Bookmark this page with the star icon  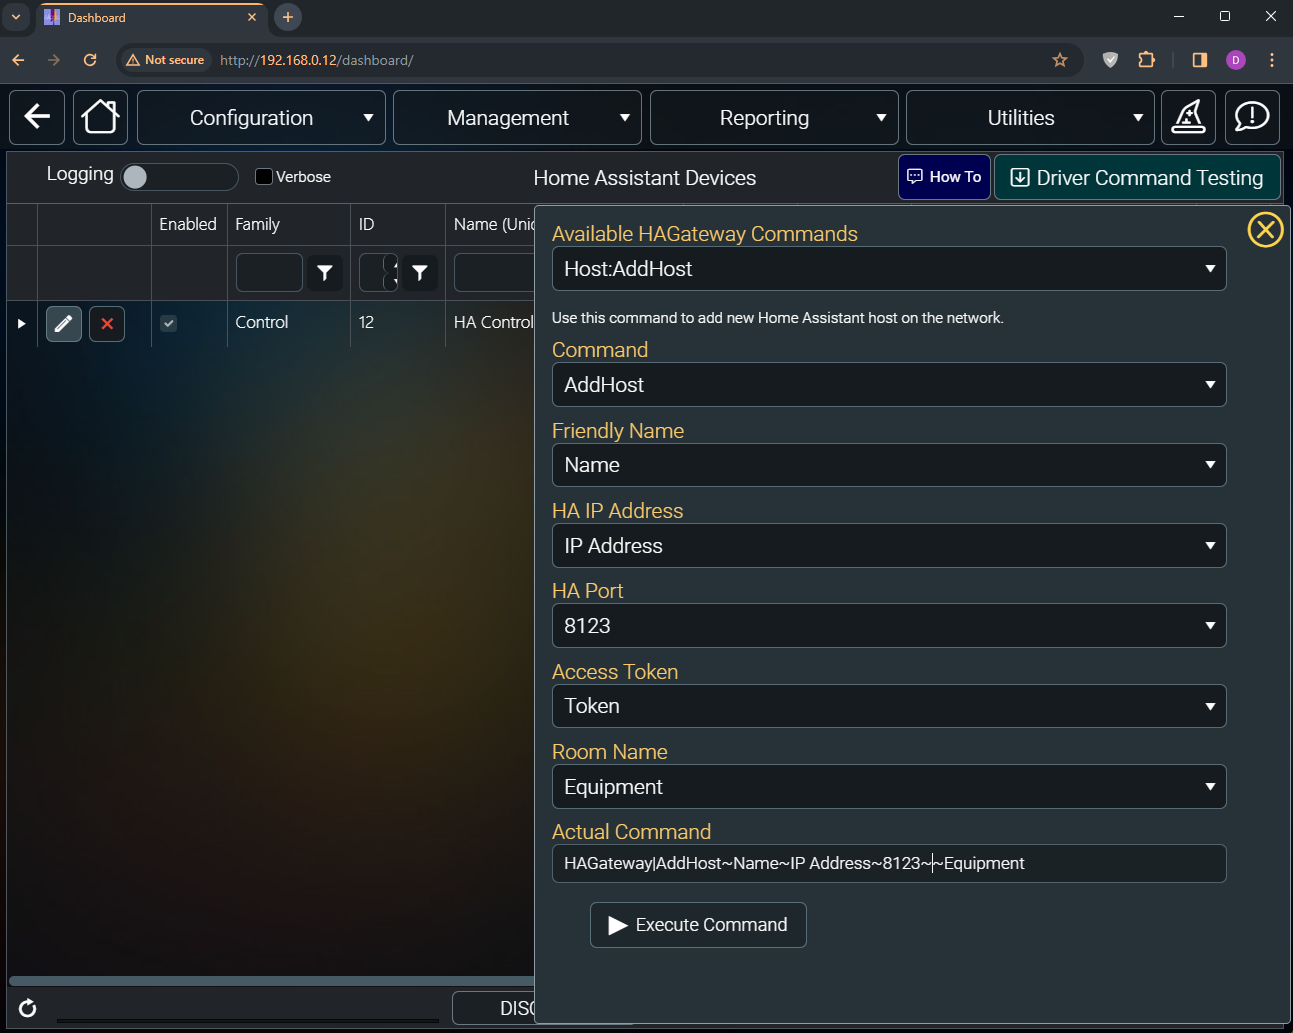1060,60
